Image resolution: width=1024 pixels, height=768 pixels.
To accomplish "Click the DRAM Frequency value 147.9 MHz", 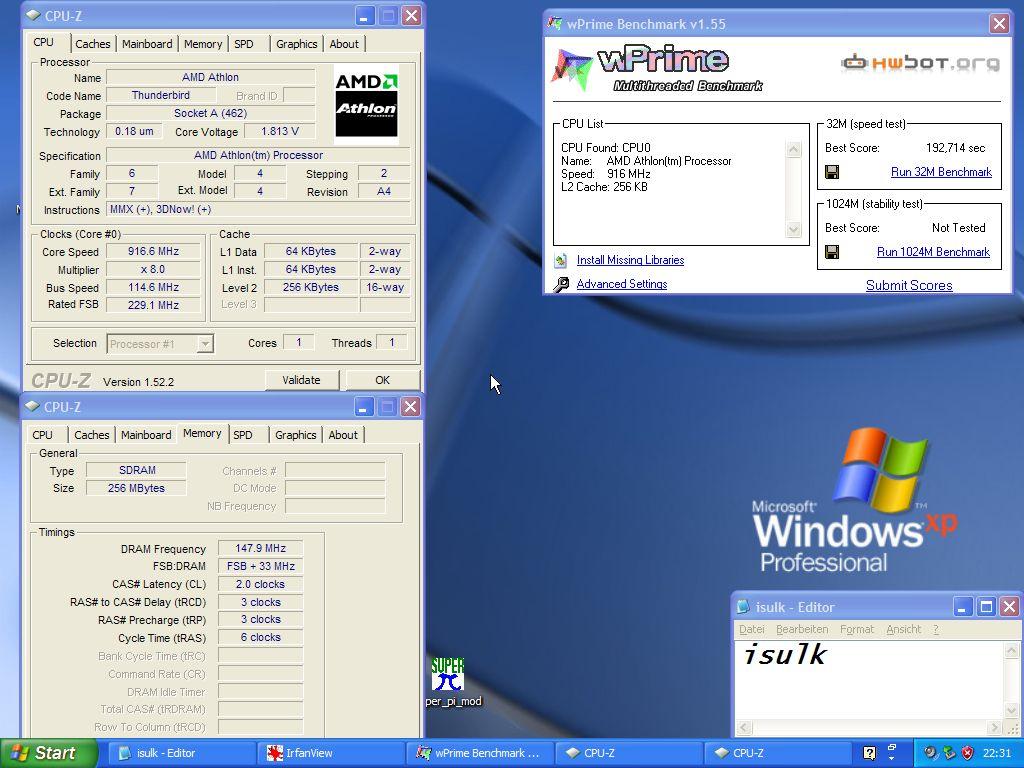I will 261,549.
